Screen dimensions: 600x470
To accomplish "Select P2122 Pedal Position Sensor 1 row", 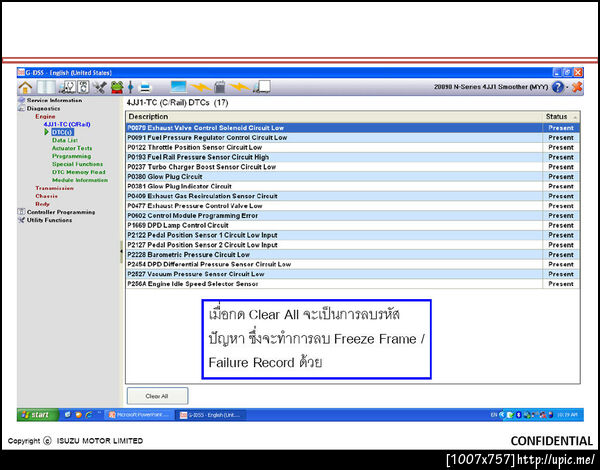I will click(x=352, y=235).
